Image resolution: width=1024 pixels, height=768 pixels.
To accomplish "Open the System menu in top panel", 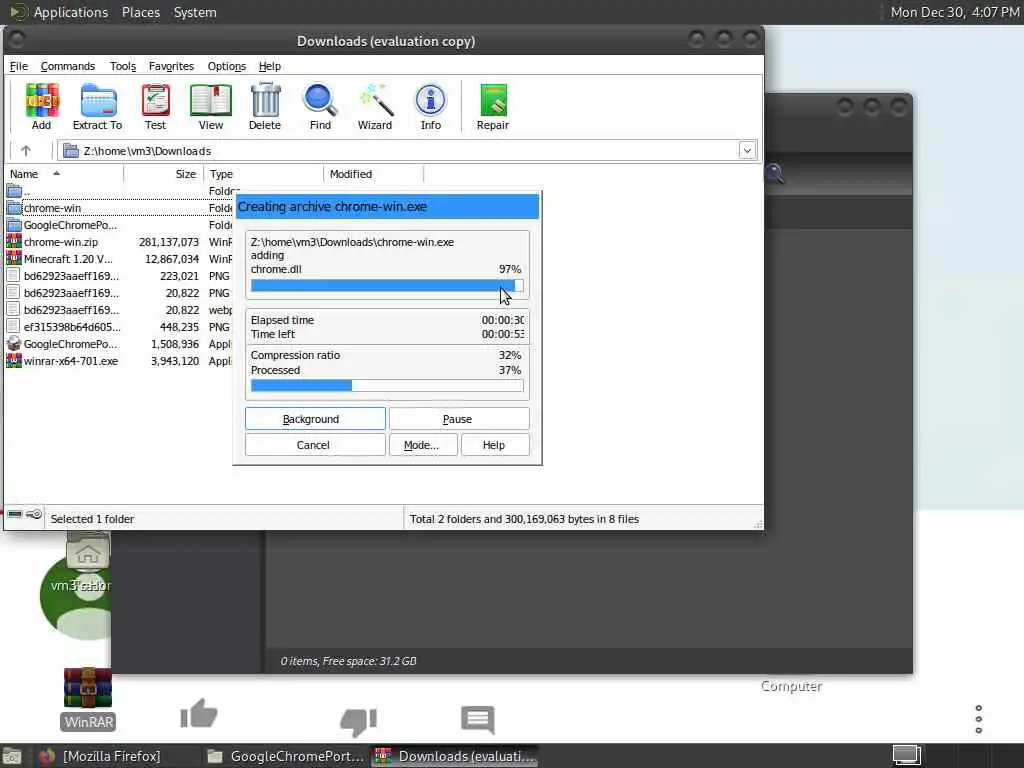I will point(195,12).
